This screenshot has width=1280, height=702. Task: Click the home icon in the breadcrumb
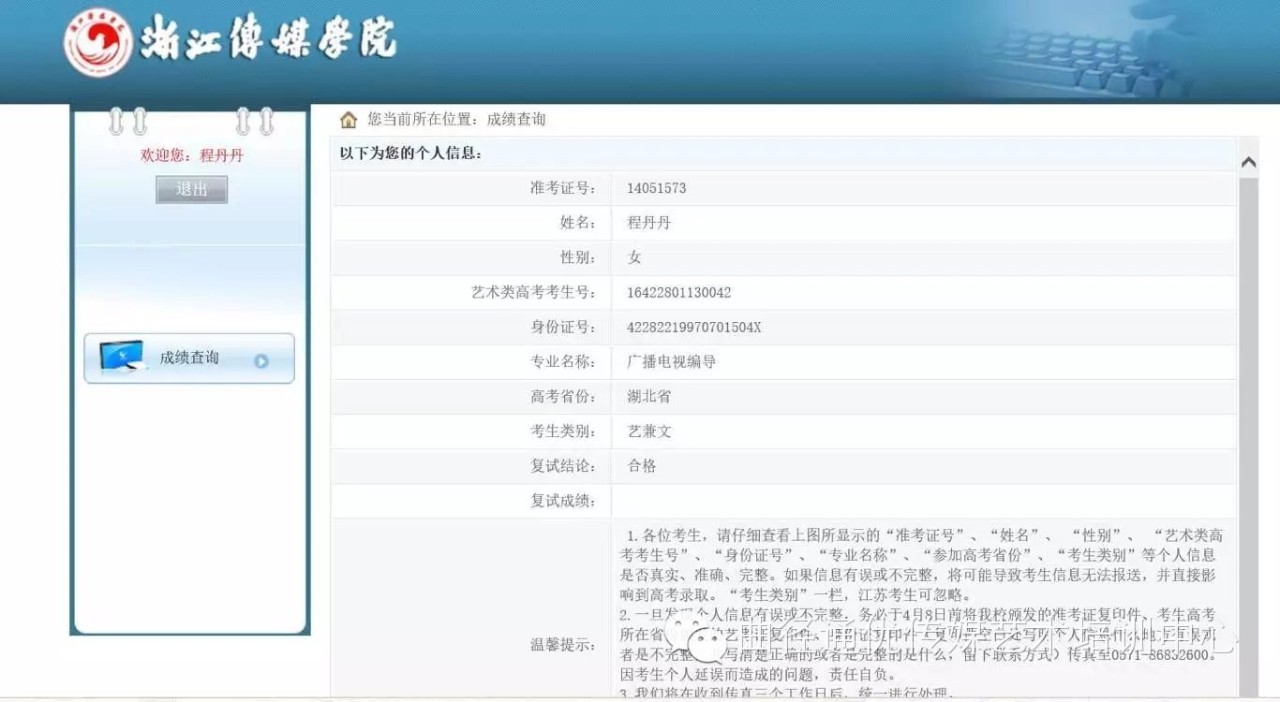[x=348, y=120]
